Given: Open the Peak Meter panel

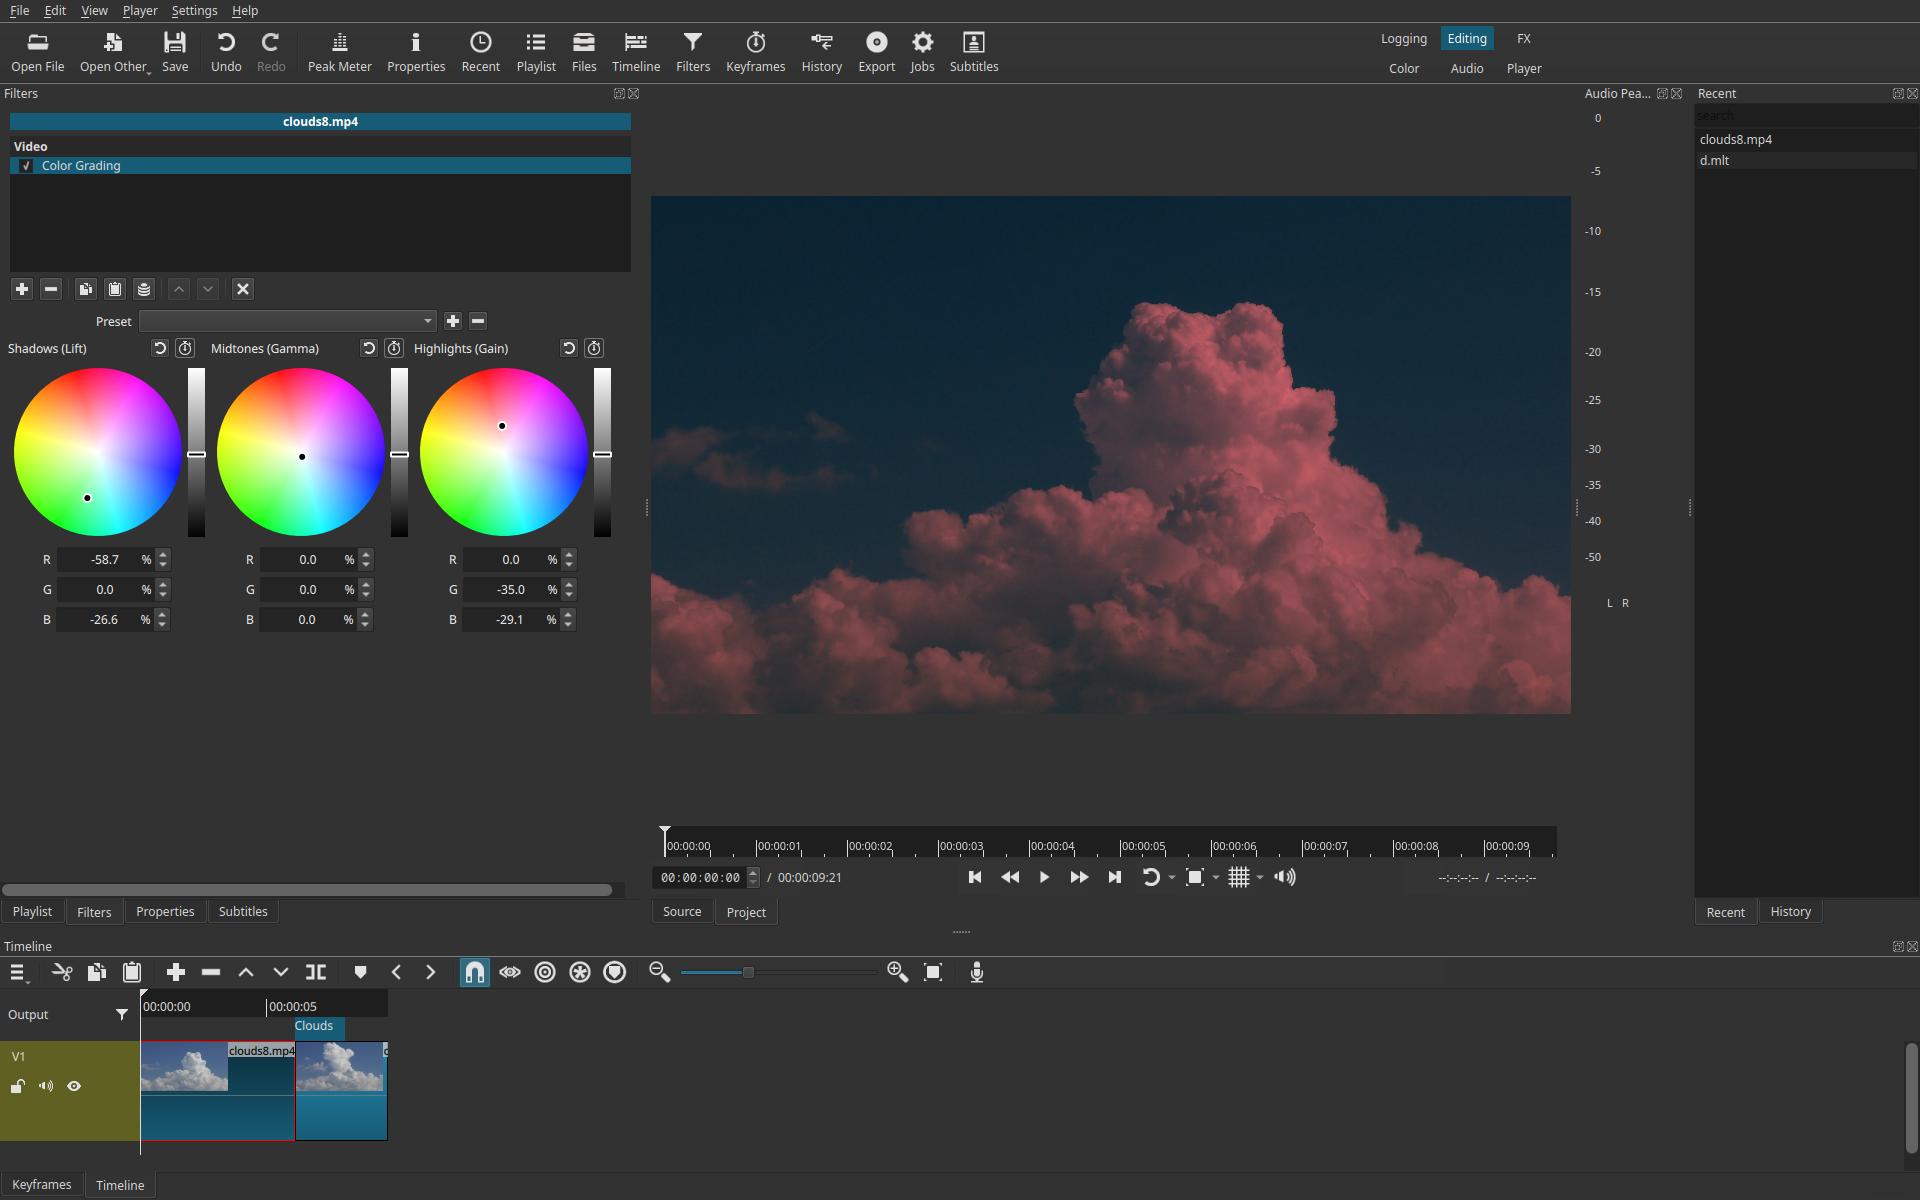Looking at the screenshot, I should point(339,51).
